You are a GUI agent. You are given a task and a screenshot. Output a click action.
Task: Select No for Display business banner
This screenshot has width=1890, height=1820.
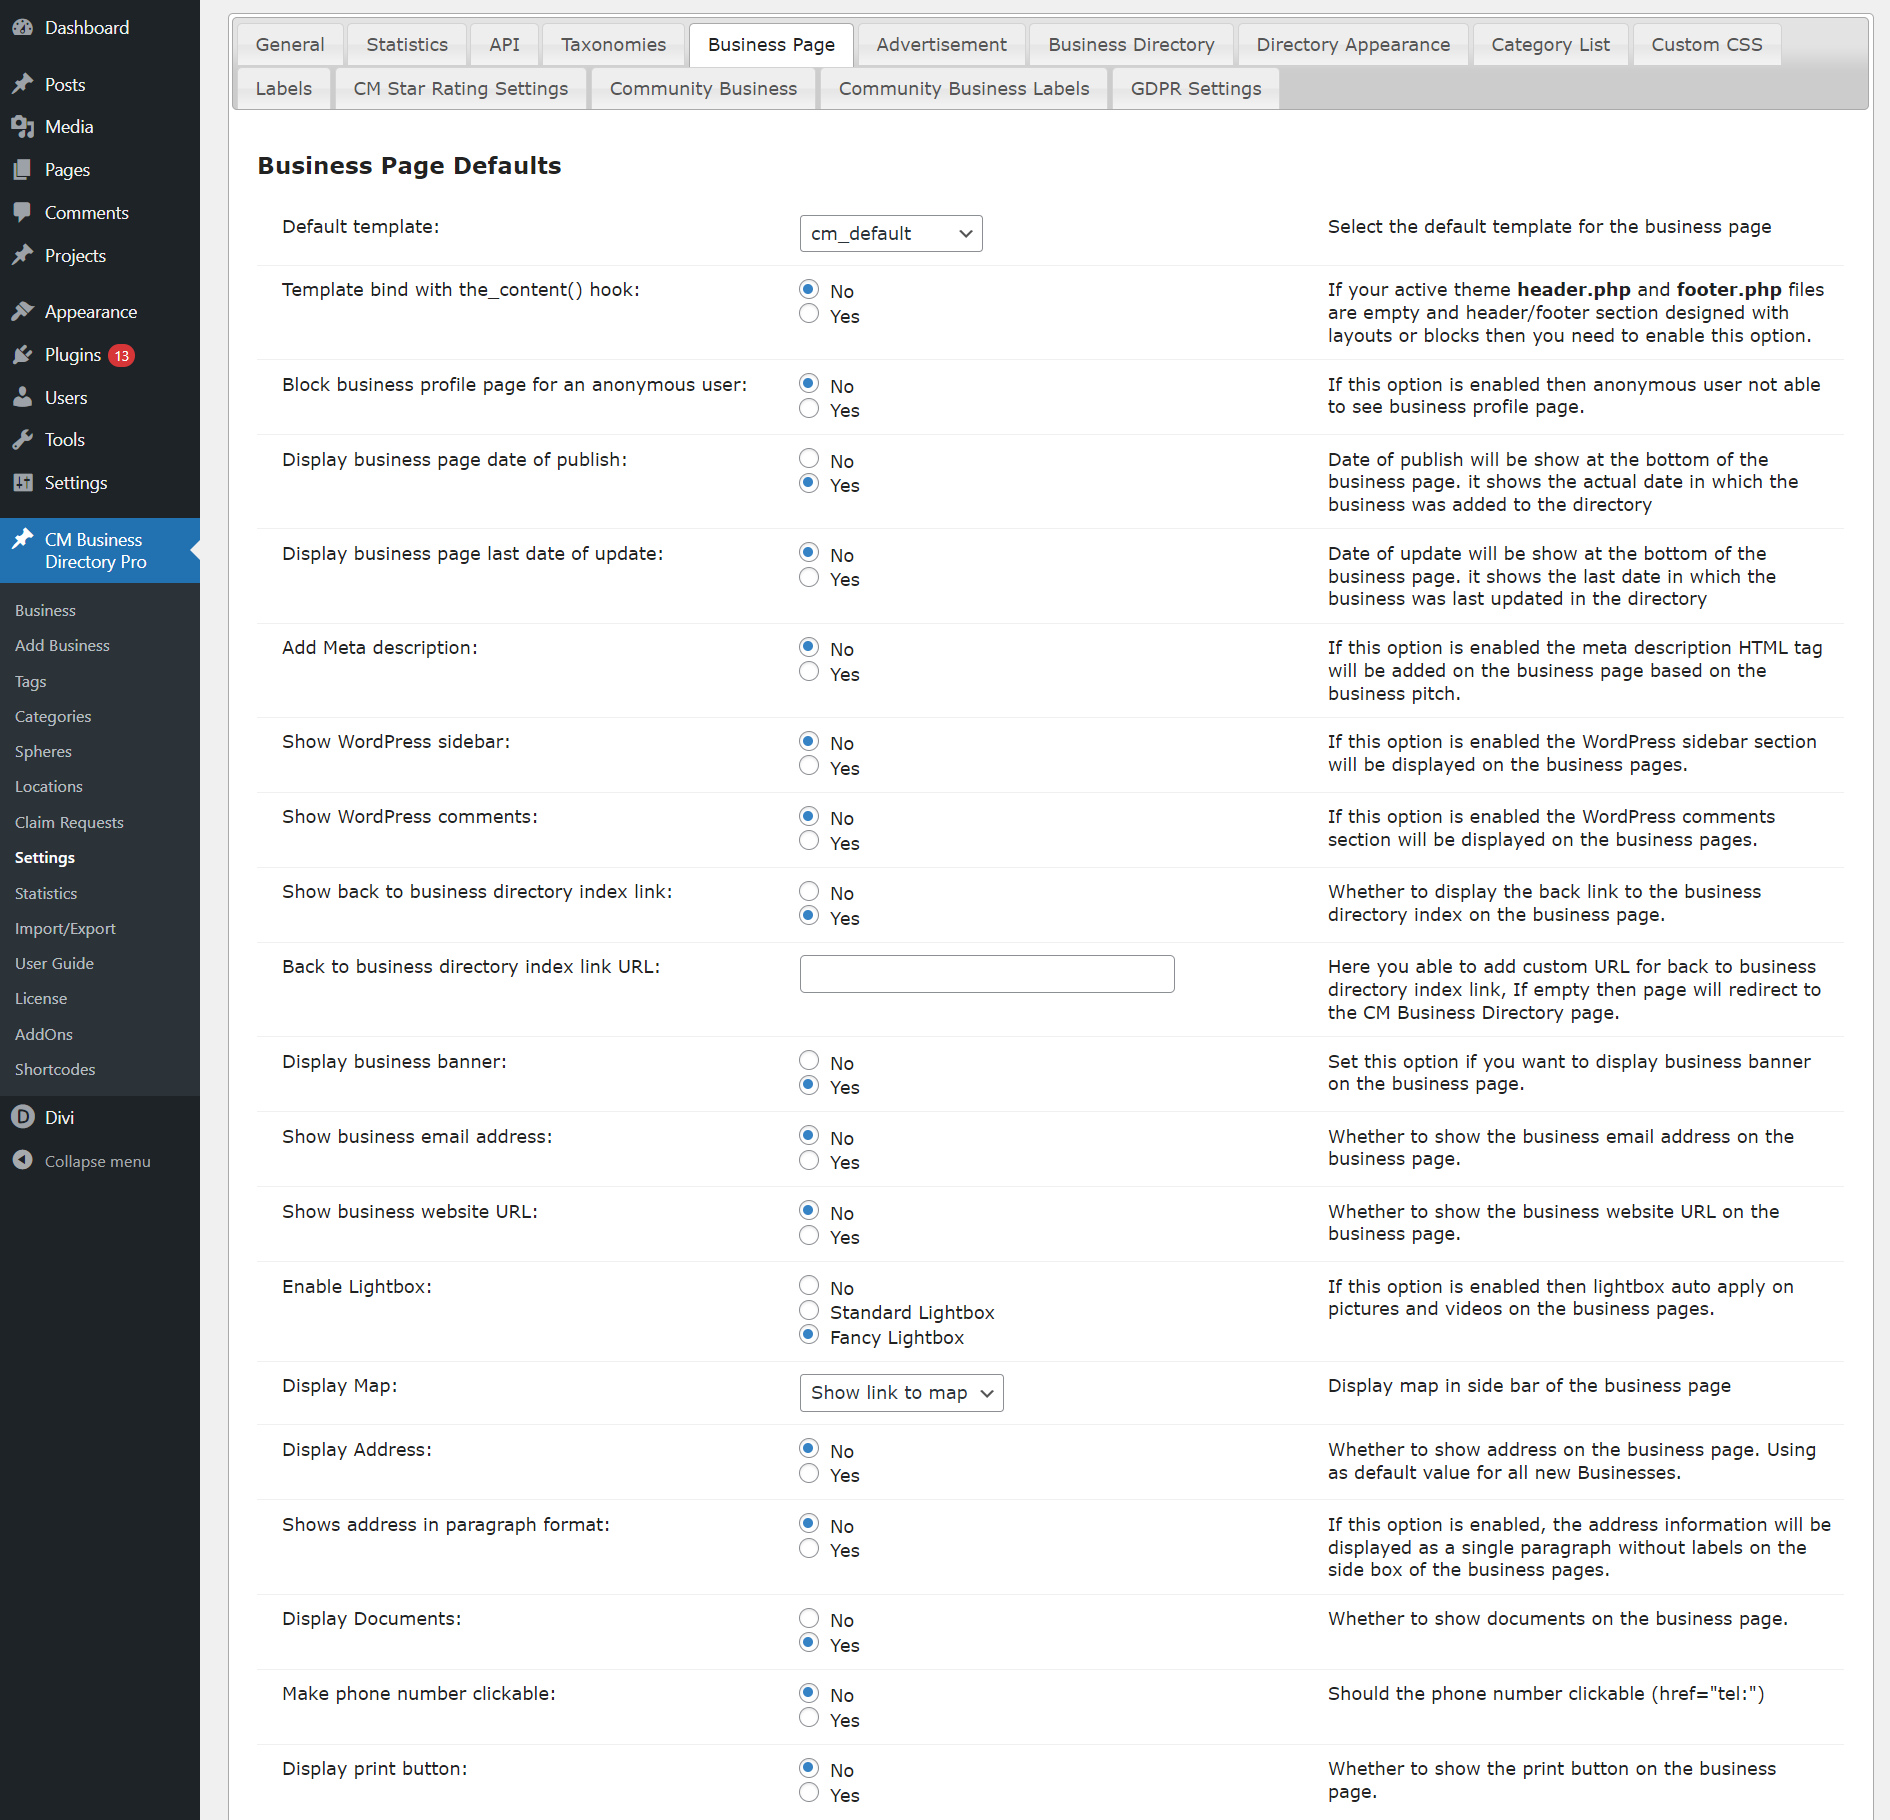click(x=809, y=1060)
